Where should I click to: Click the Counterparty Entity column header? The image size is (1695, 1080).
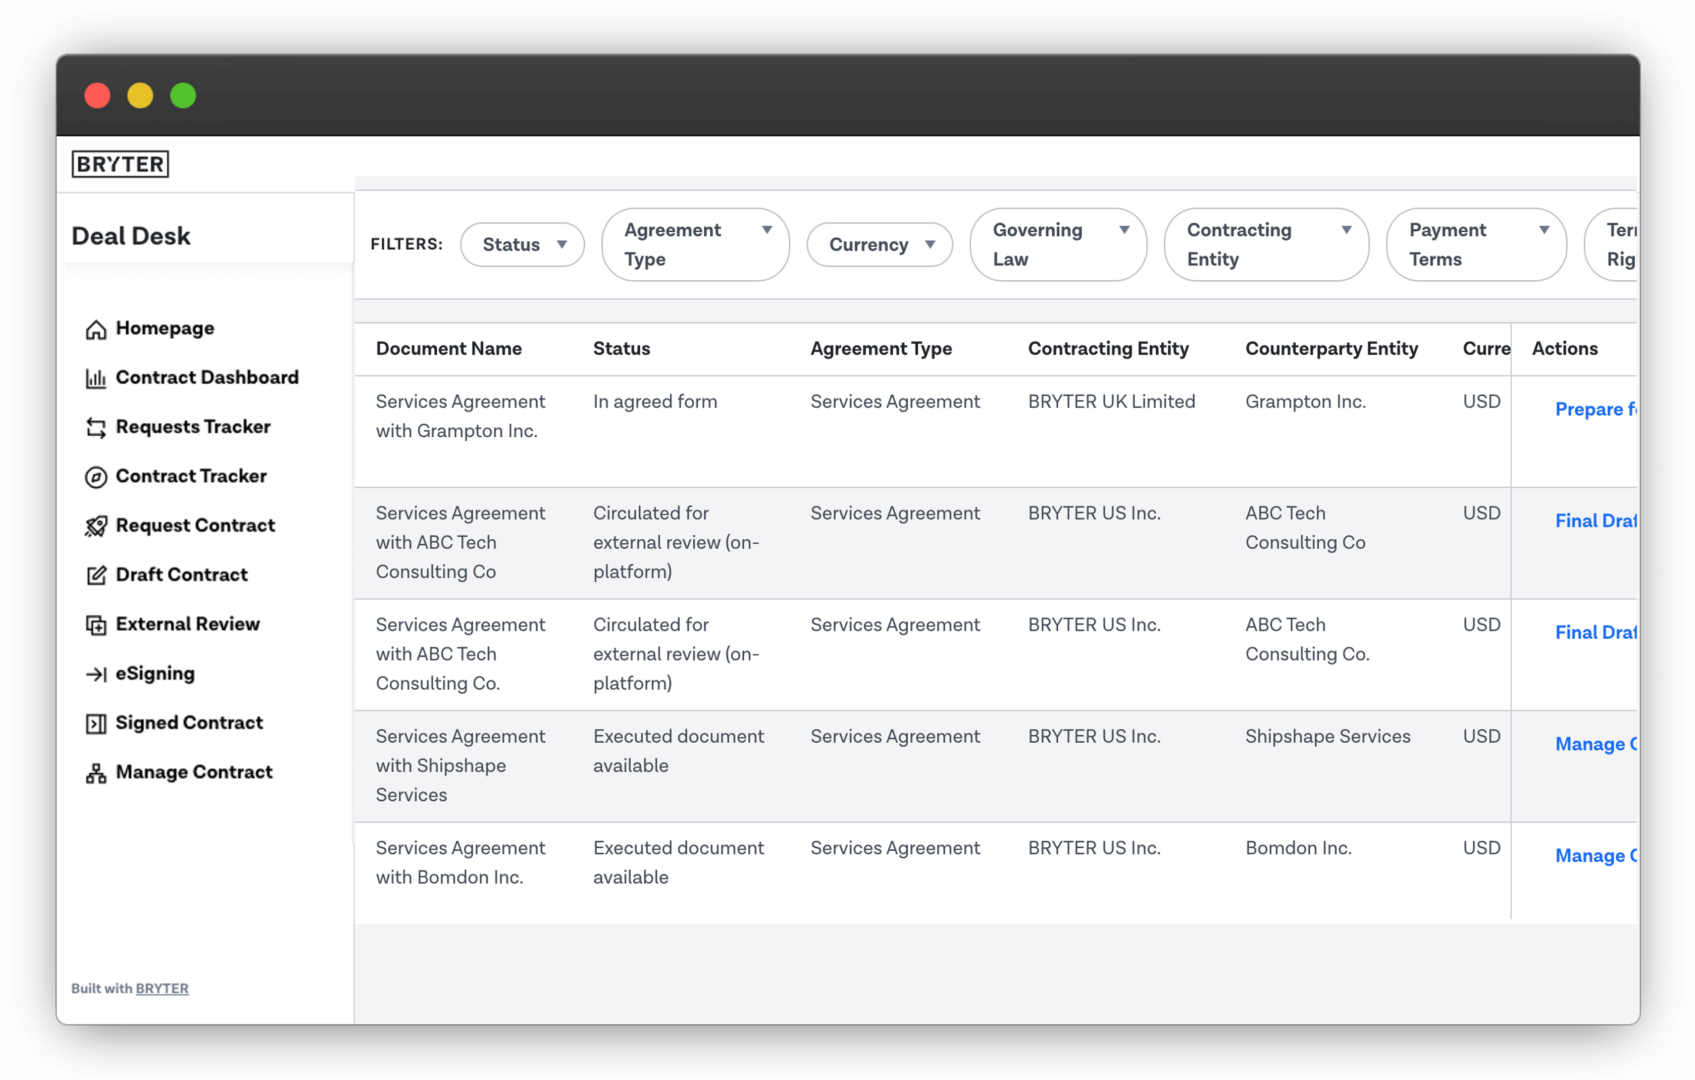click(x=1331, y=348)
